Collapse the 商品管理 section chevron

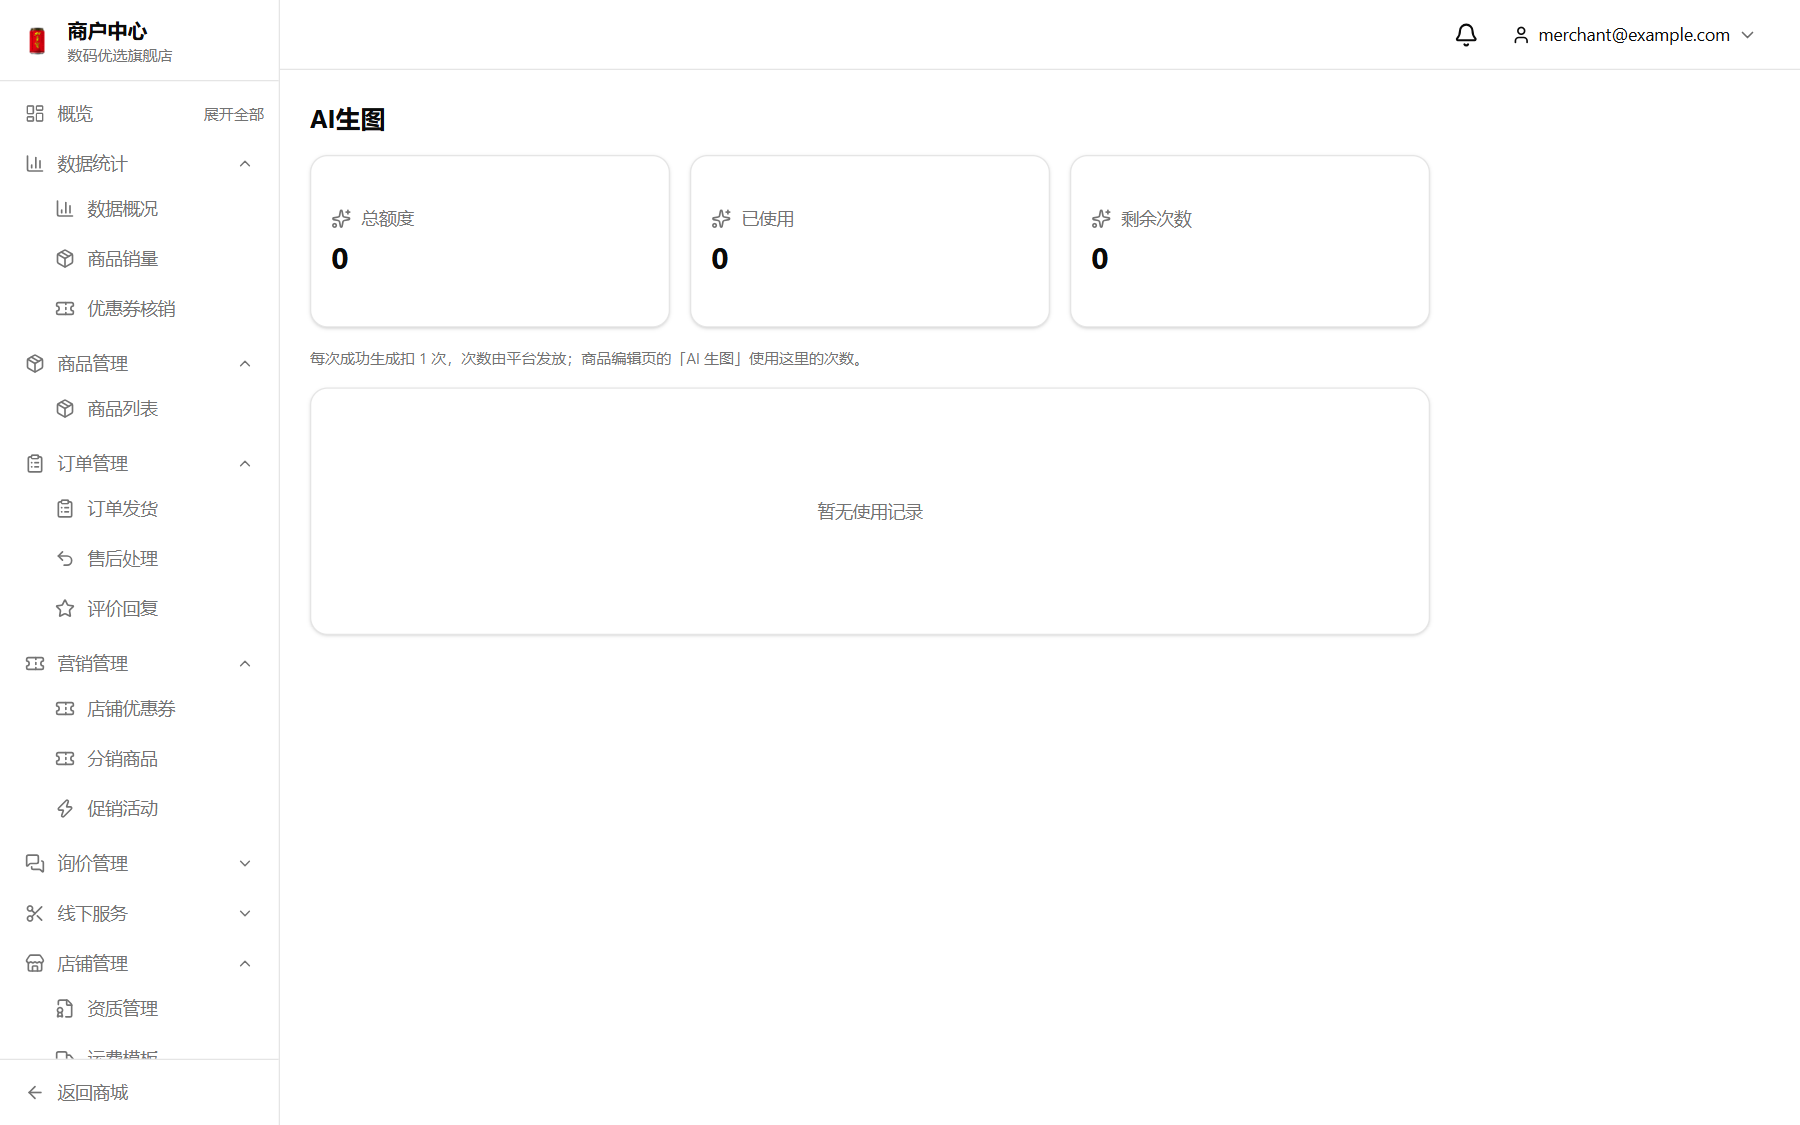coord(245,364)
